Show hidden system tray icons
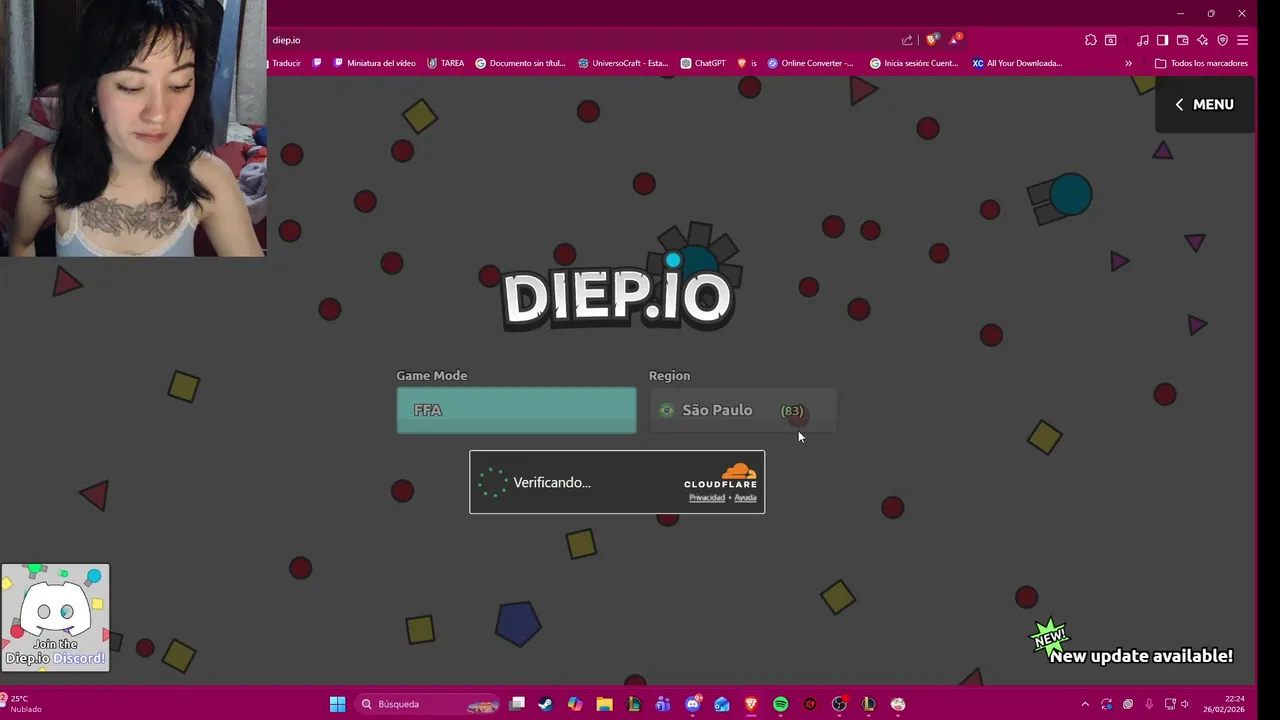The height and width of the screenshot is (720, 1280). [x=1085, y=704]
